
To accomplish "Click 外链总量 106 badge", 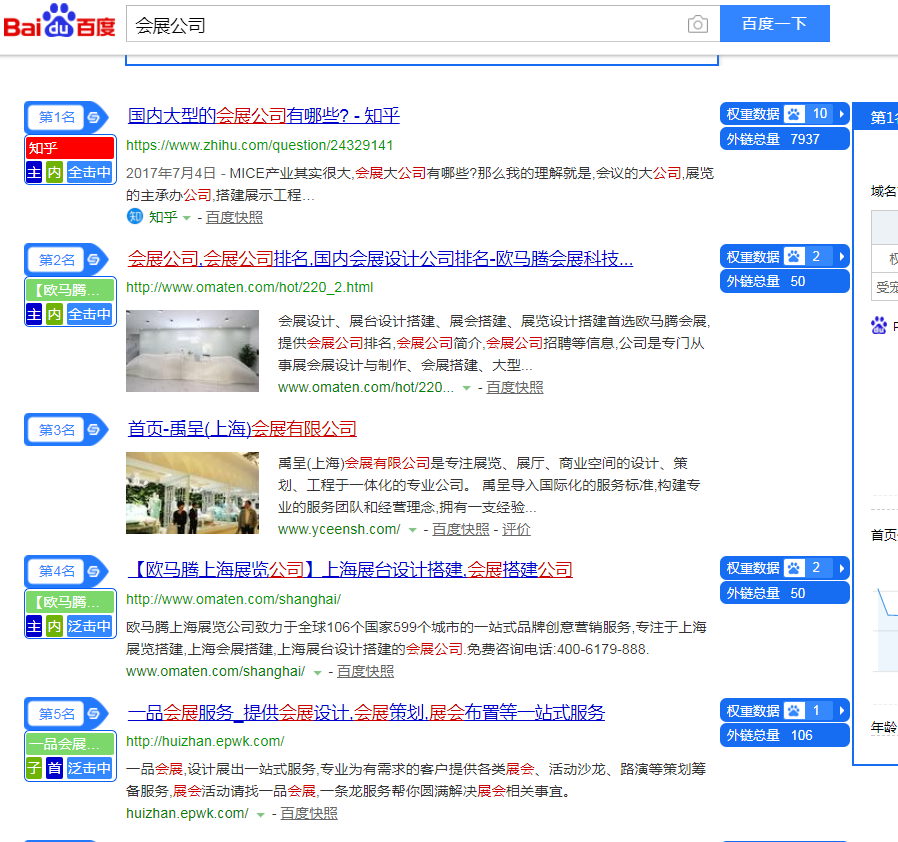I will (x=785, y=735).
